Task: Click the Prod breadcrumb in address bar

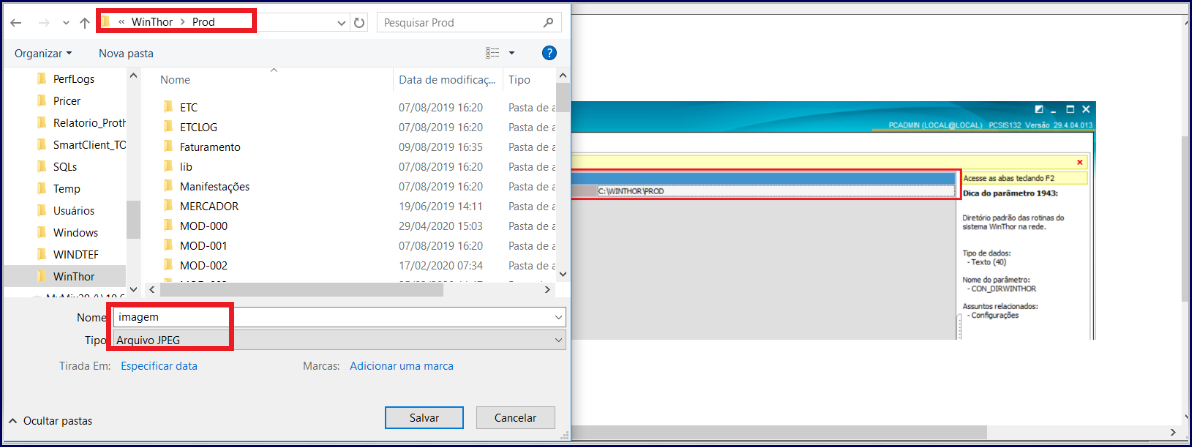Action: [x=203, y=22]
